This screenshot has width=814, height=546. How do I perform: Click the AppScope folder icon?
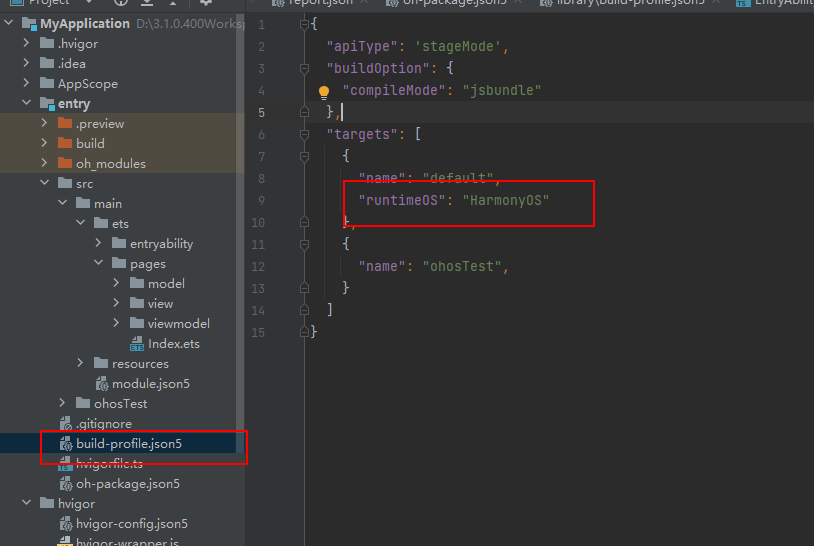[x=47, y=83]
